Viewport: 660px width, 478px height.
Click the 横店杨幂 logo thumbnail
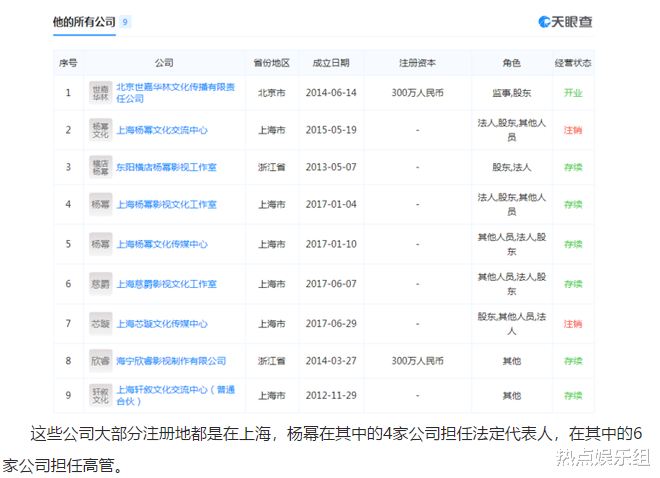(101, 167)
